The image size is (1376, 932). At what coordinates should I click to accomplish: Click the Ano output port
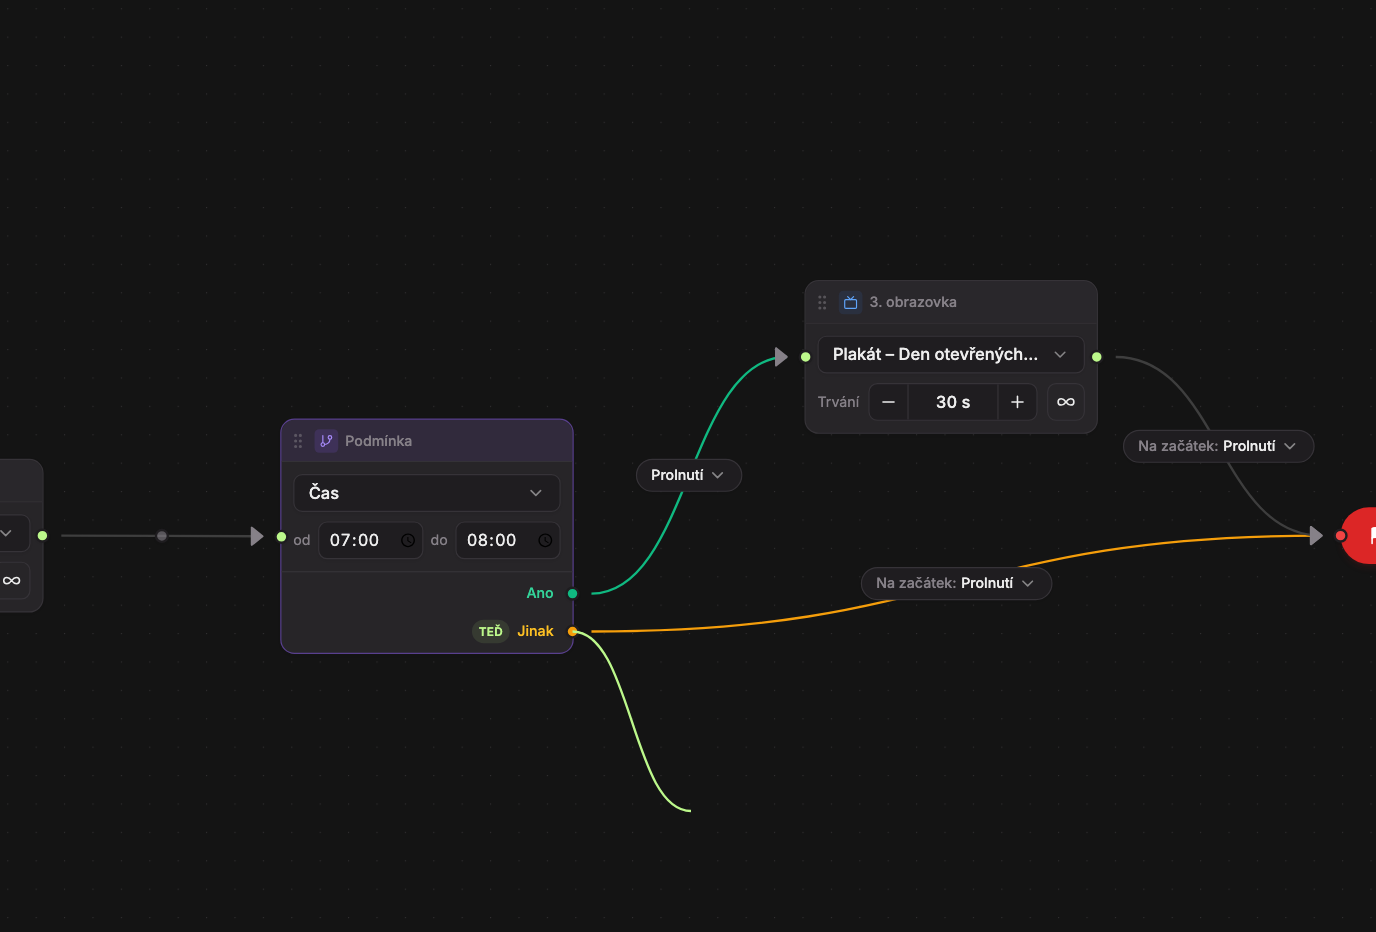(573, 593)
